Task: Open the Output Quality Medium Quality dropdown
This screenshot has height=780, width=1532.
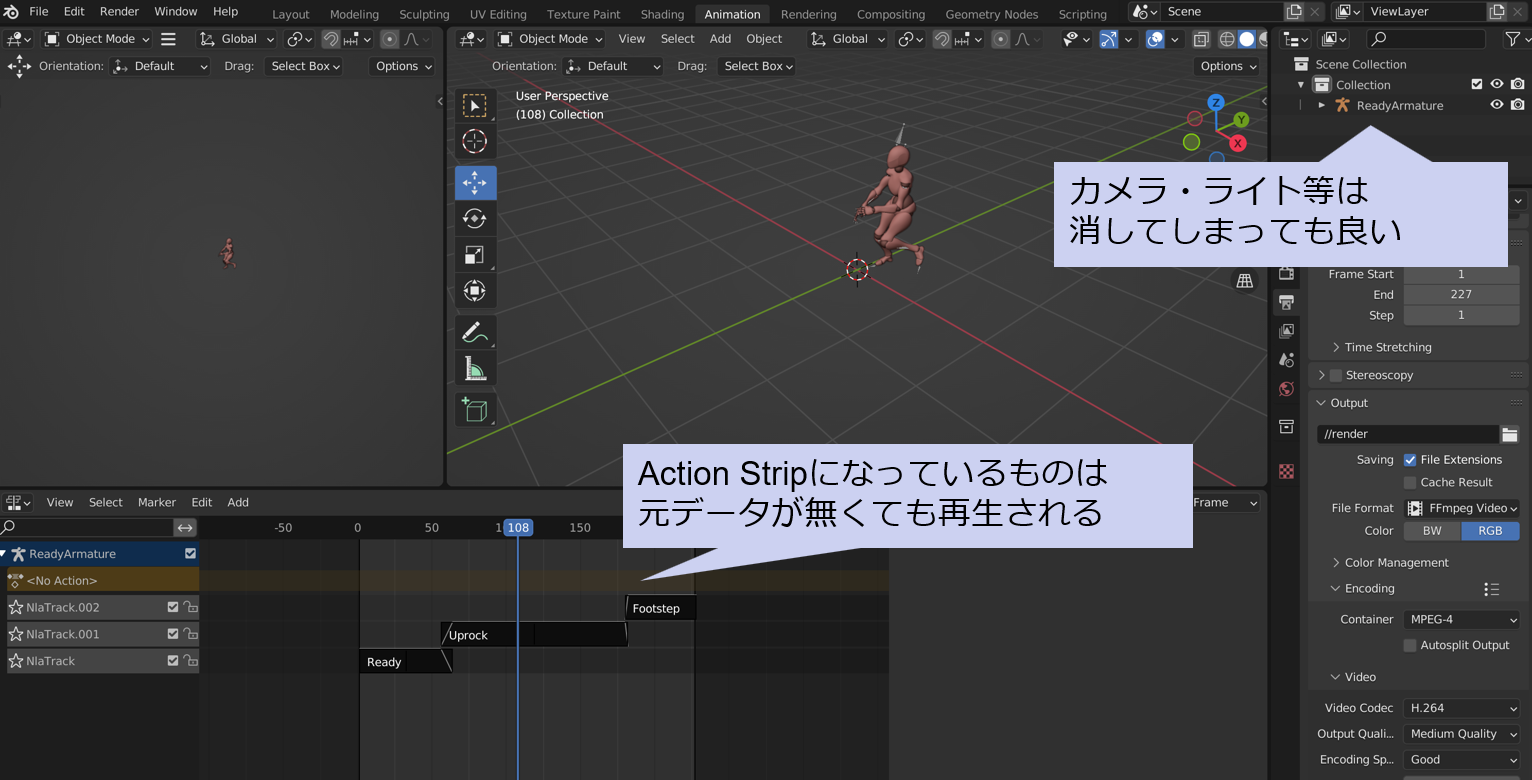Action: point(1462,734)
